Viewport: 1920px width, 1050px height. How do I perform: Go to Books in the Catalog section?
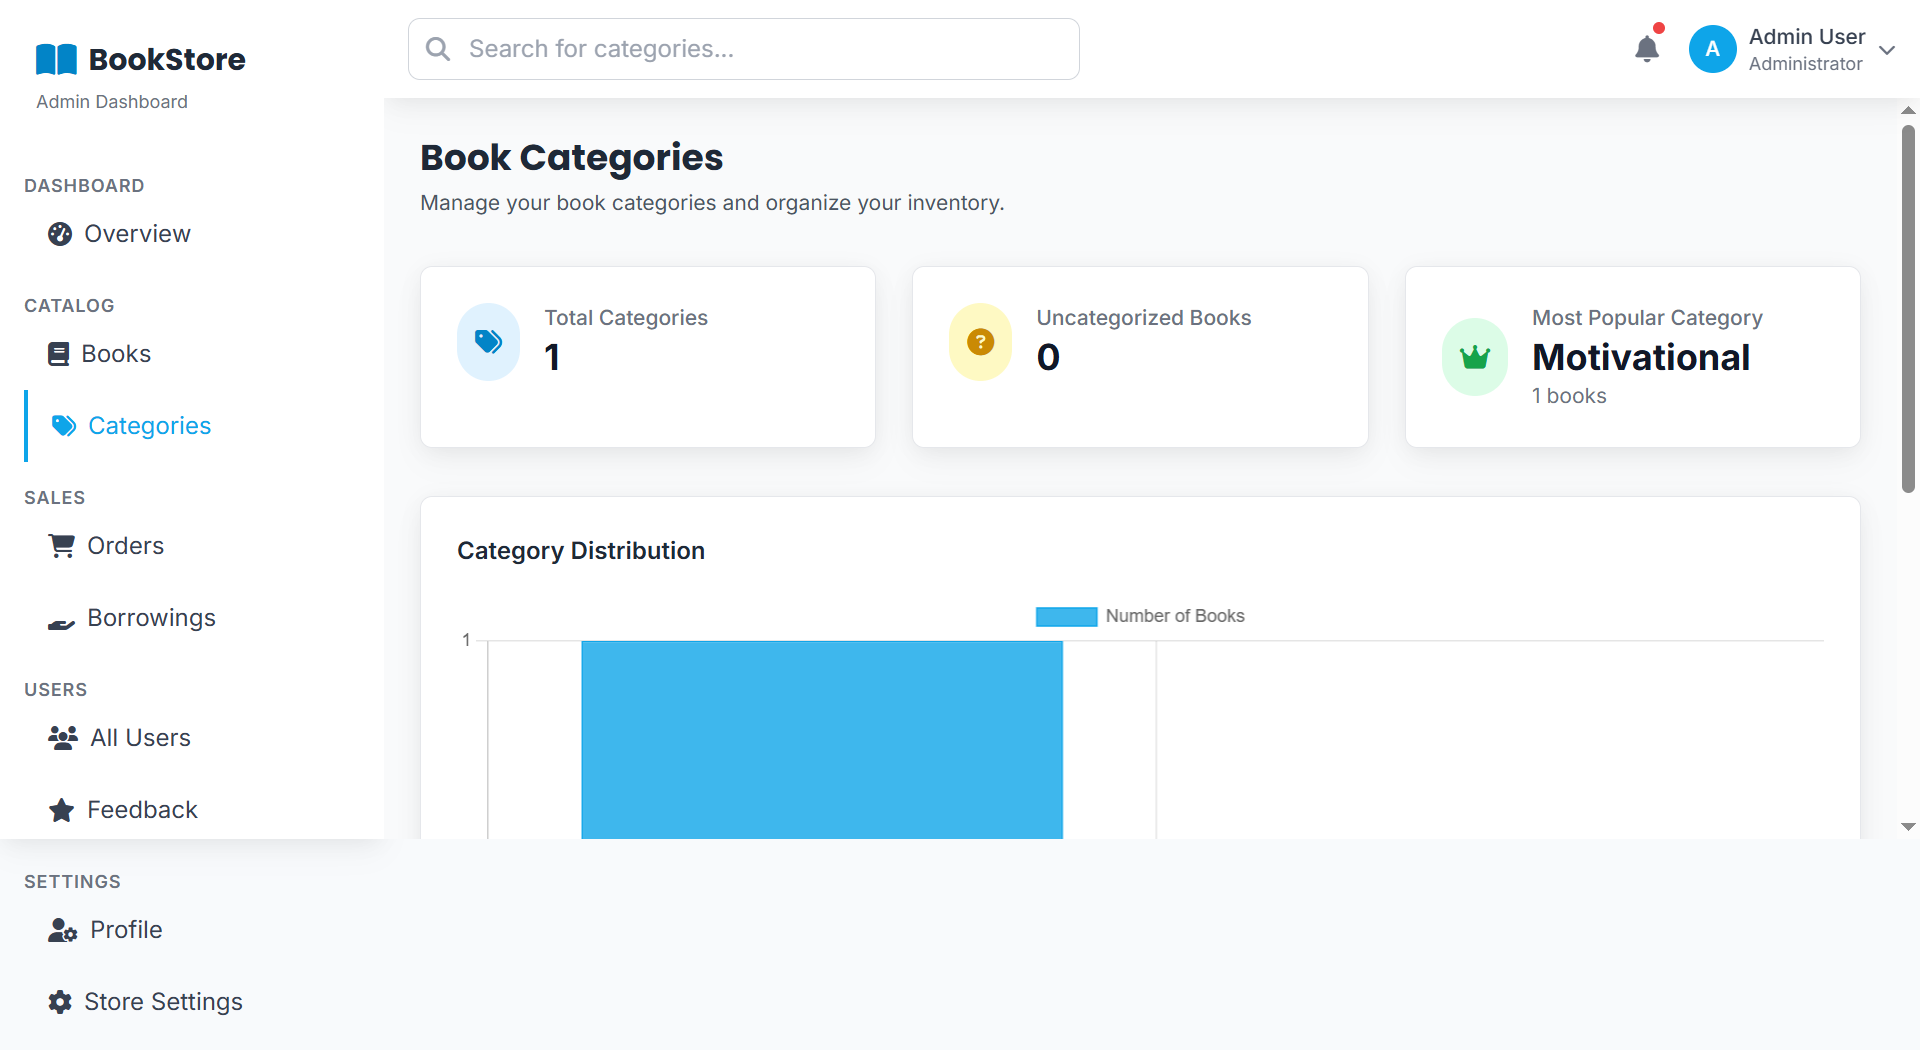(116, 354)
